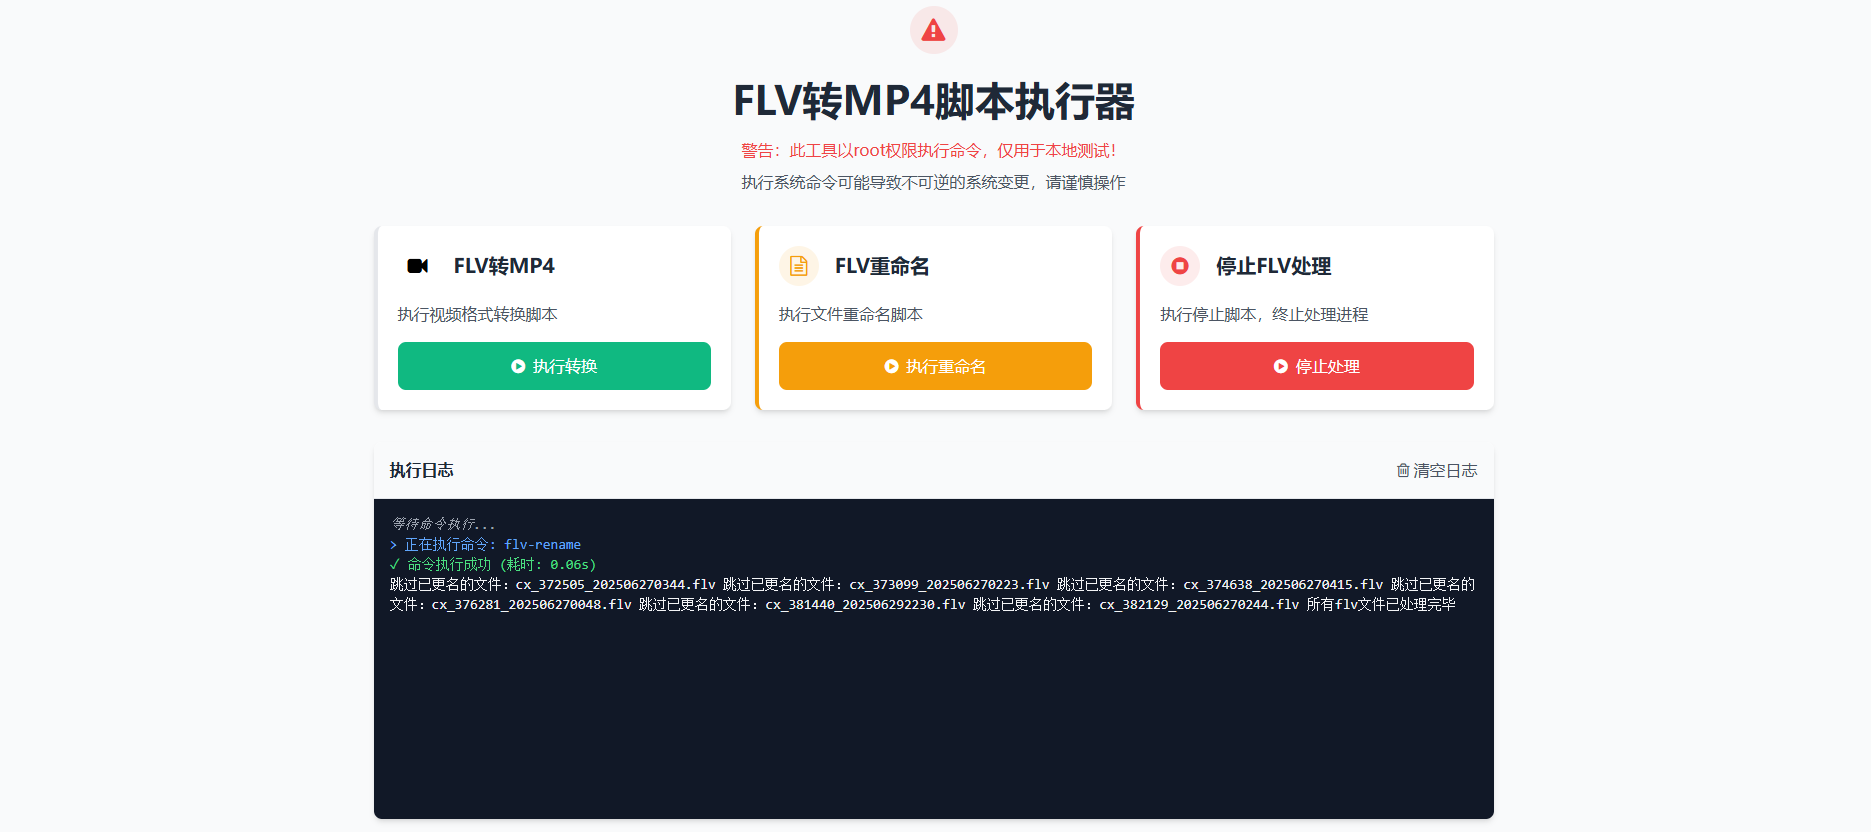This screenshot has height=832, width=1871.
Task: Clear the log via 清空日志
Action: 1437,470
